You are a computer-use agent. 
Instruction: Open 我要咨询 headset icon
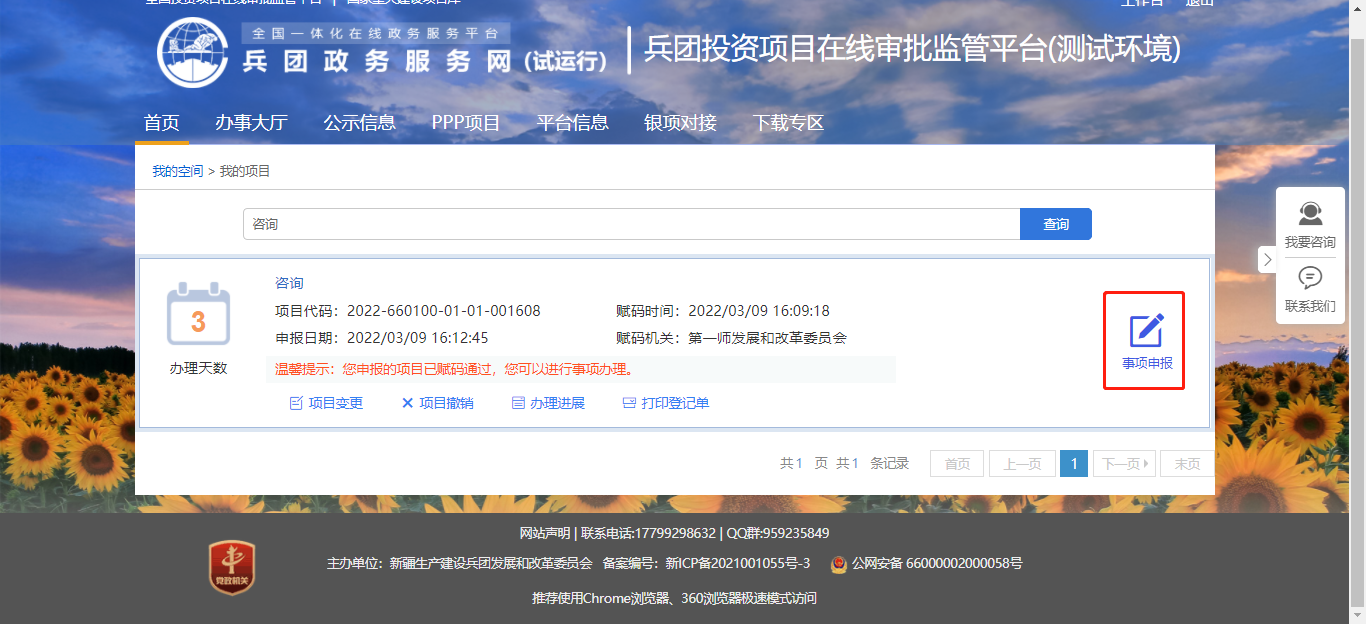point(1310,214)
